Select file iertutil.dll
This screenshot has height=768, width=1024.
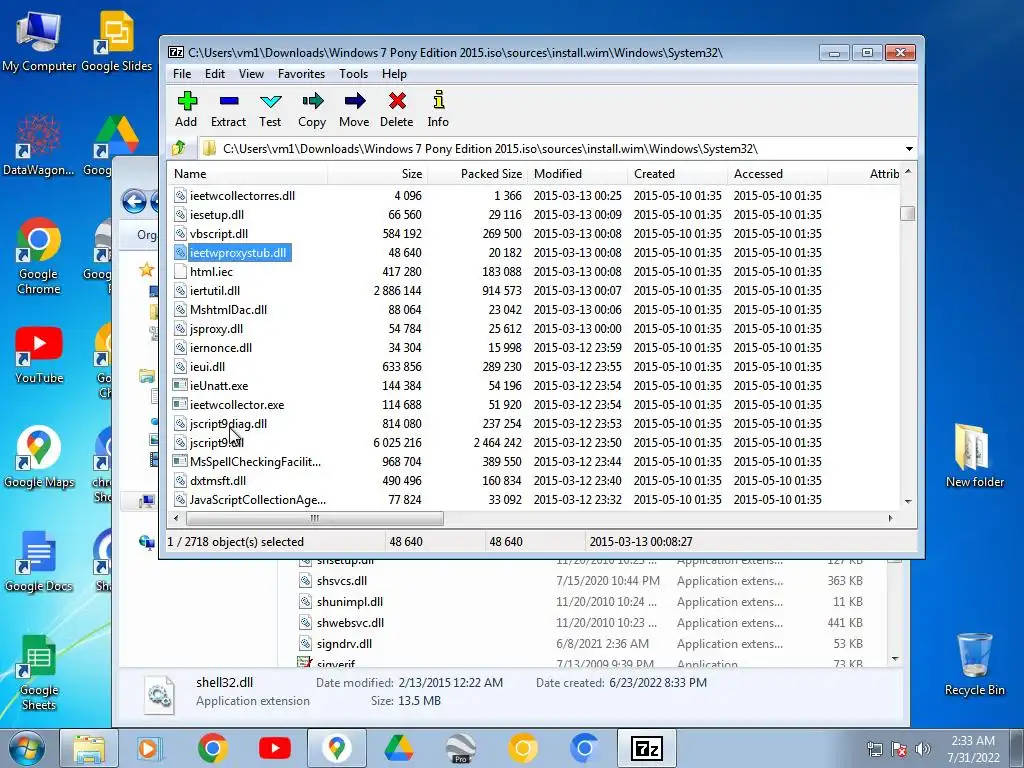(x=215, y=291)
